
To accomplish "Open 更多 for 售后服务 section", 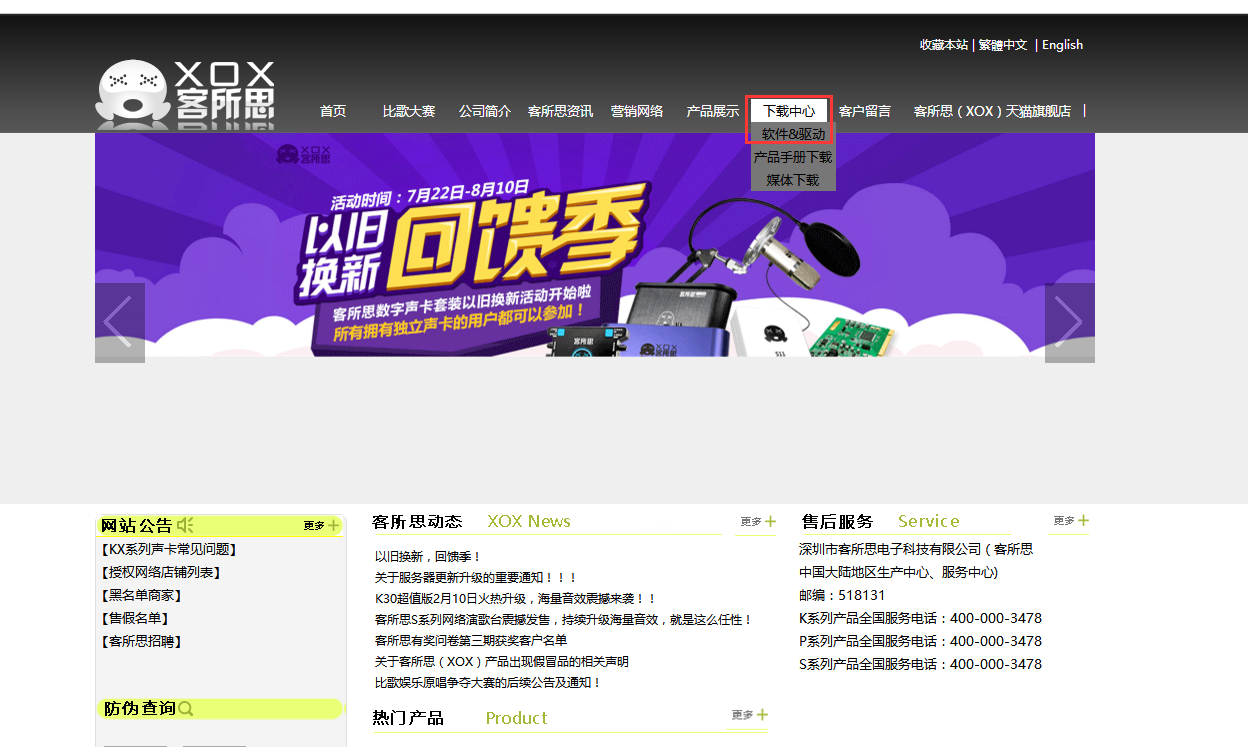I will click(1070, 520).
